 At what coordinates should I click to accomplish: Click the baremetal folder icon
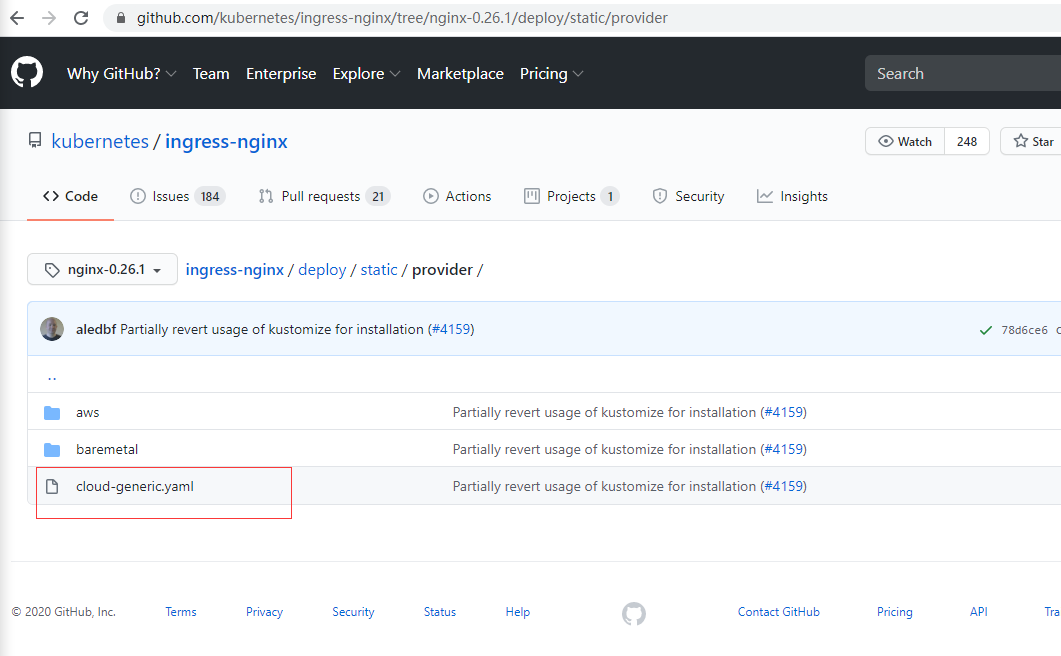click(x=52, y=450)
